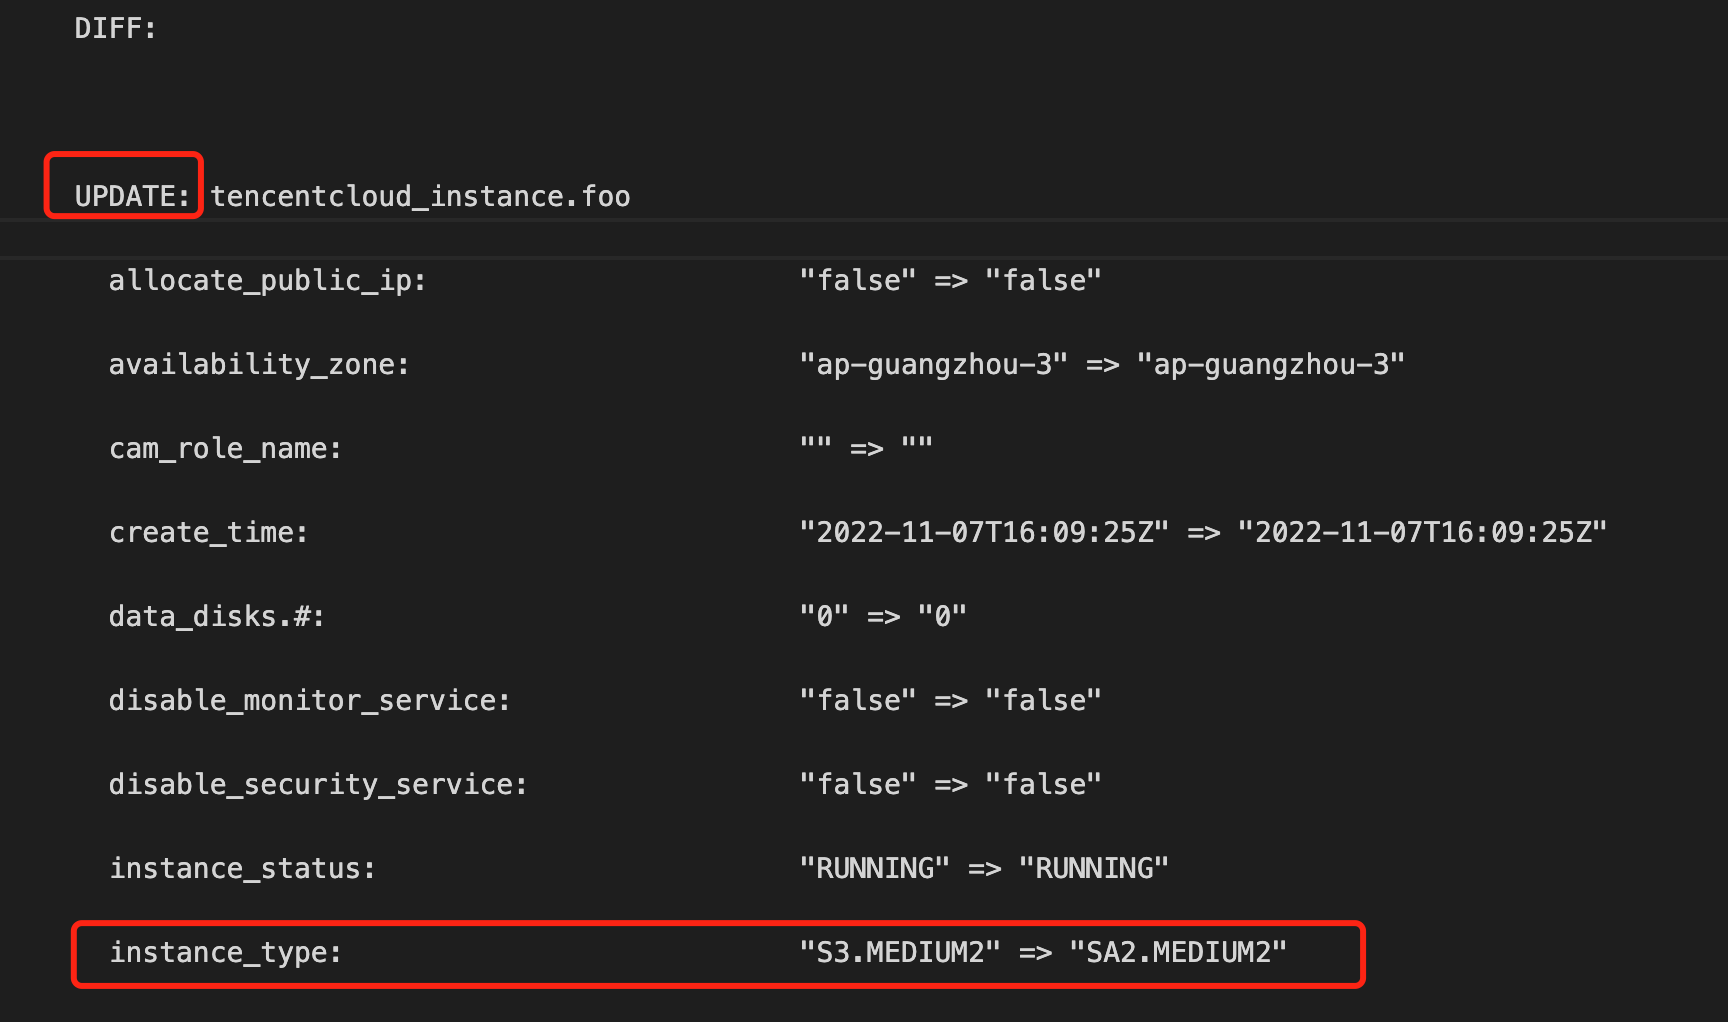The image size is (1728, 1022).
Task: Click the empty "" => "" value
Action: (866, 446)
